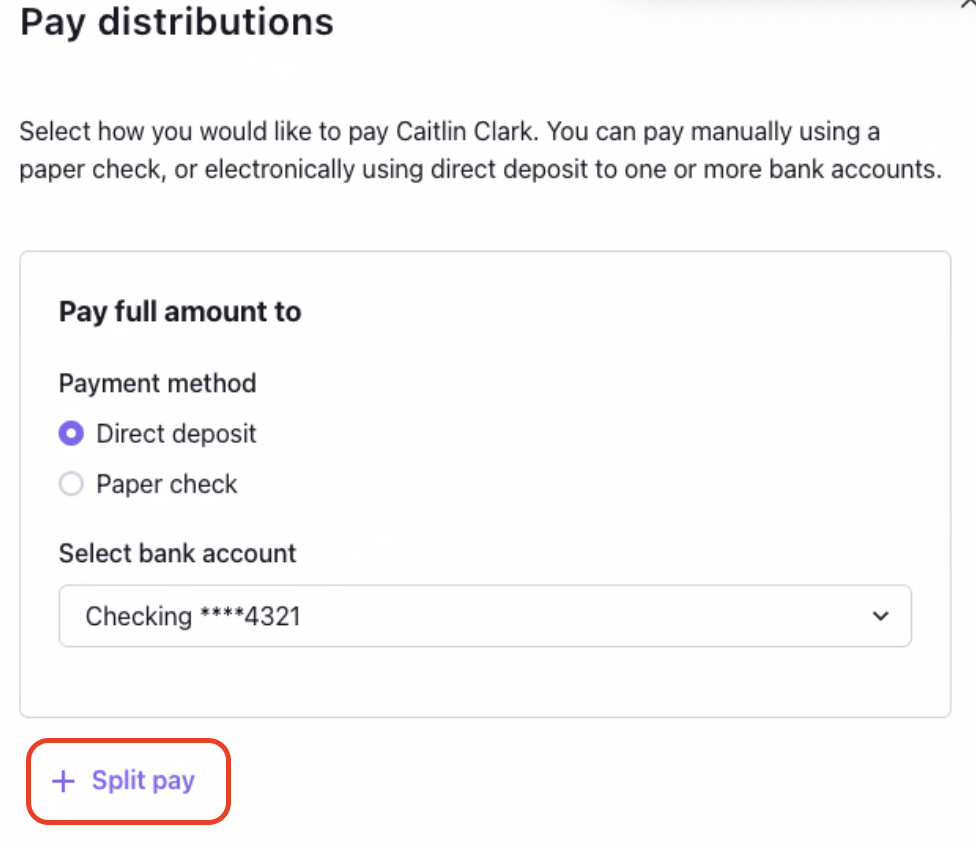Image resolution: width=976 pixels, height=848 pixels.
Task: Choose the Paper check radio button
Action: coord(71,485)
